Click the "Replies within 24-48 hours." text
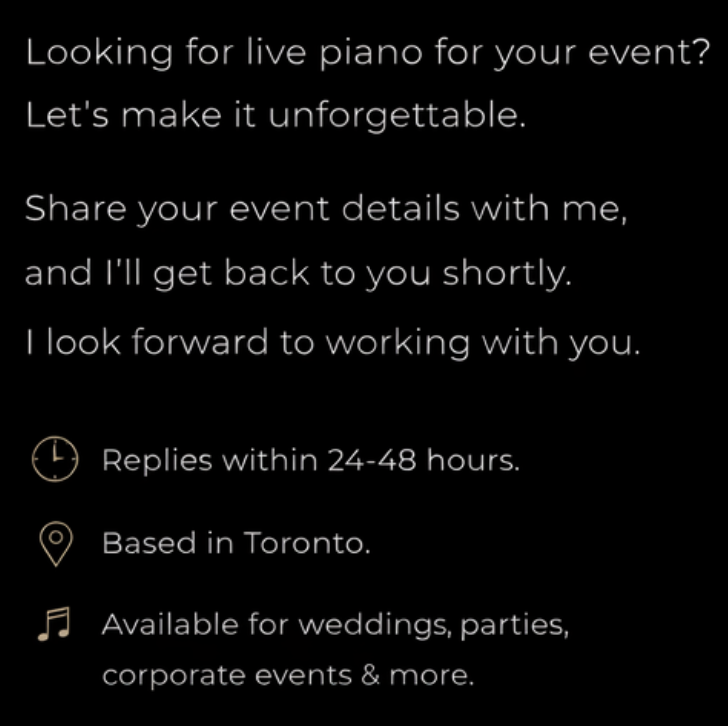The width and height of the screenshot is (728, 726). click(x=311, y=461)
